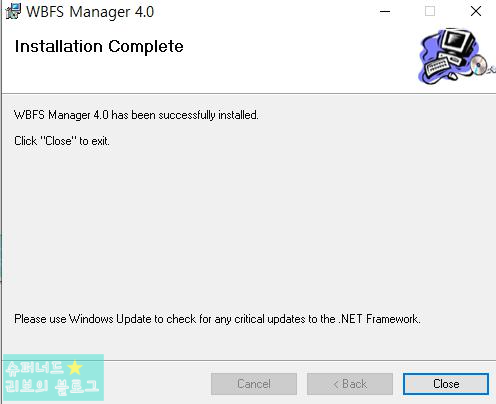Screen dimensions: 496x404
Task: Click the 'Click "Close" to exit.' text
Action: click(62, 141)
